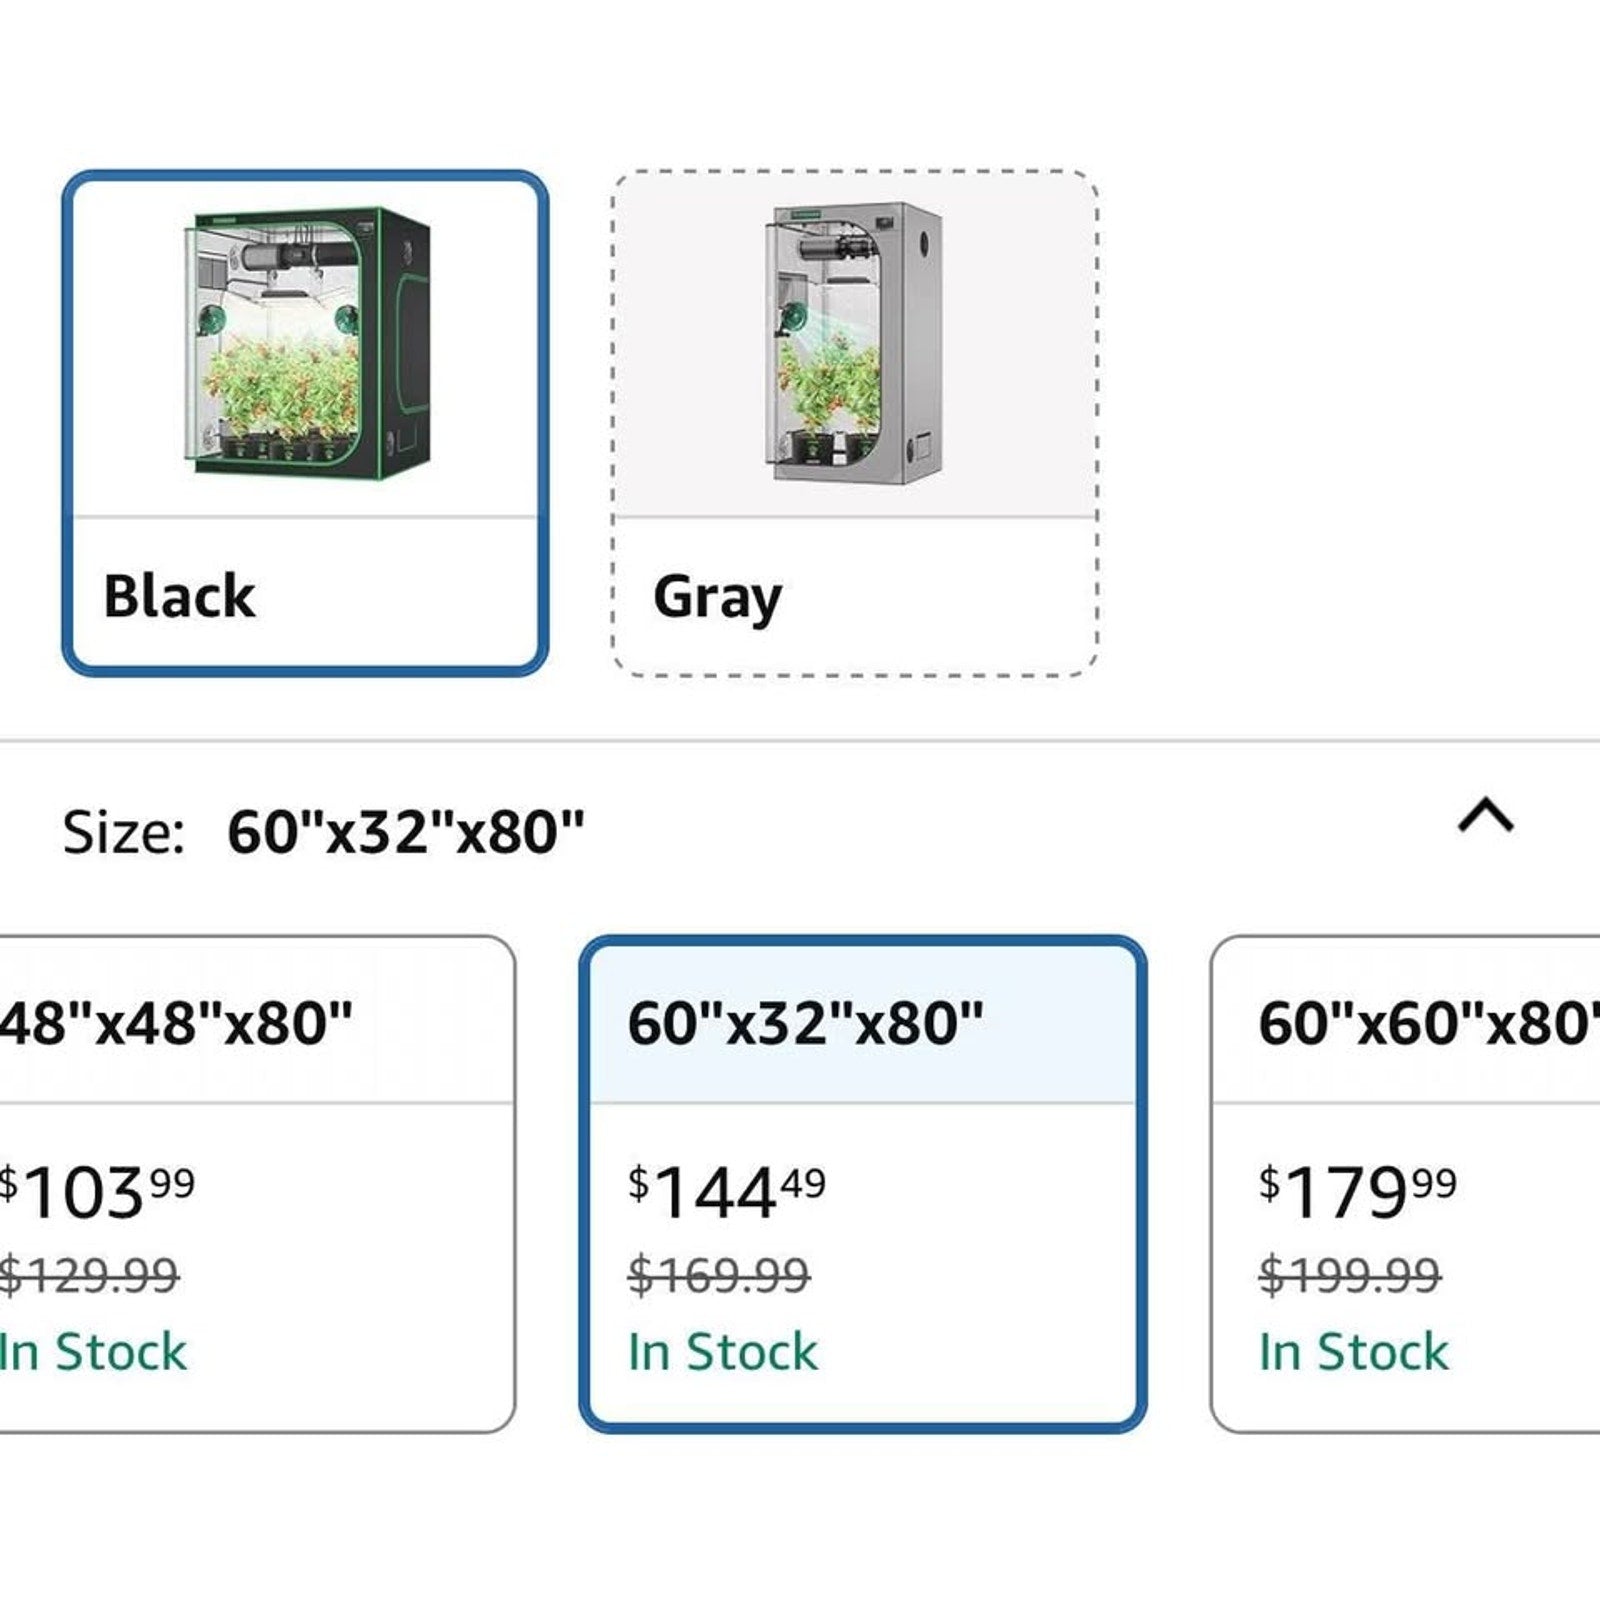Viewport: 1600px width, 1600px height.
Task: Click In Stock under the $103.99 price
Action: (93, 1352)
